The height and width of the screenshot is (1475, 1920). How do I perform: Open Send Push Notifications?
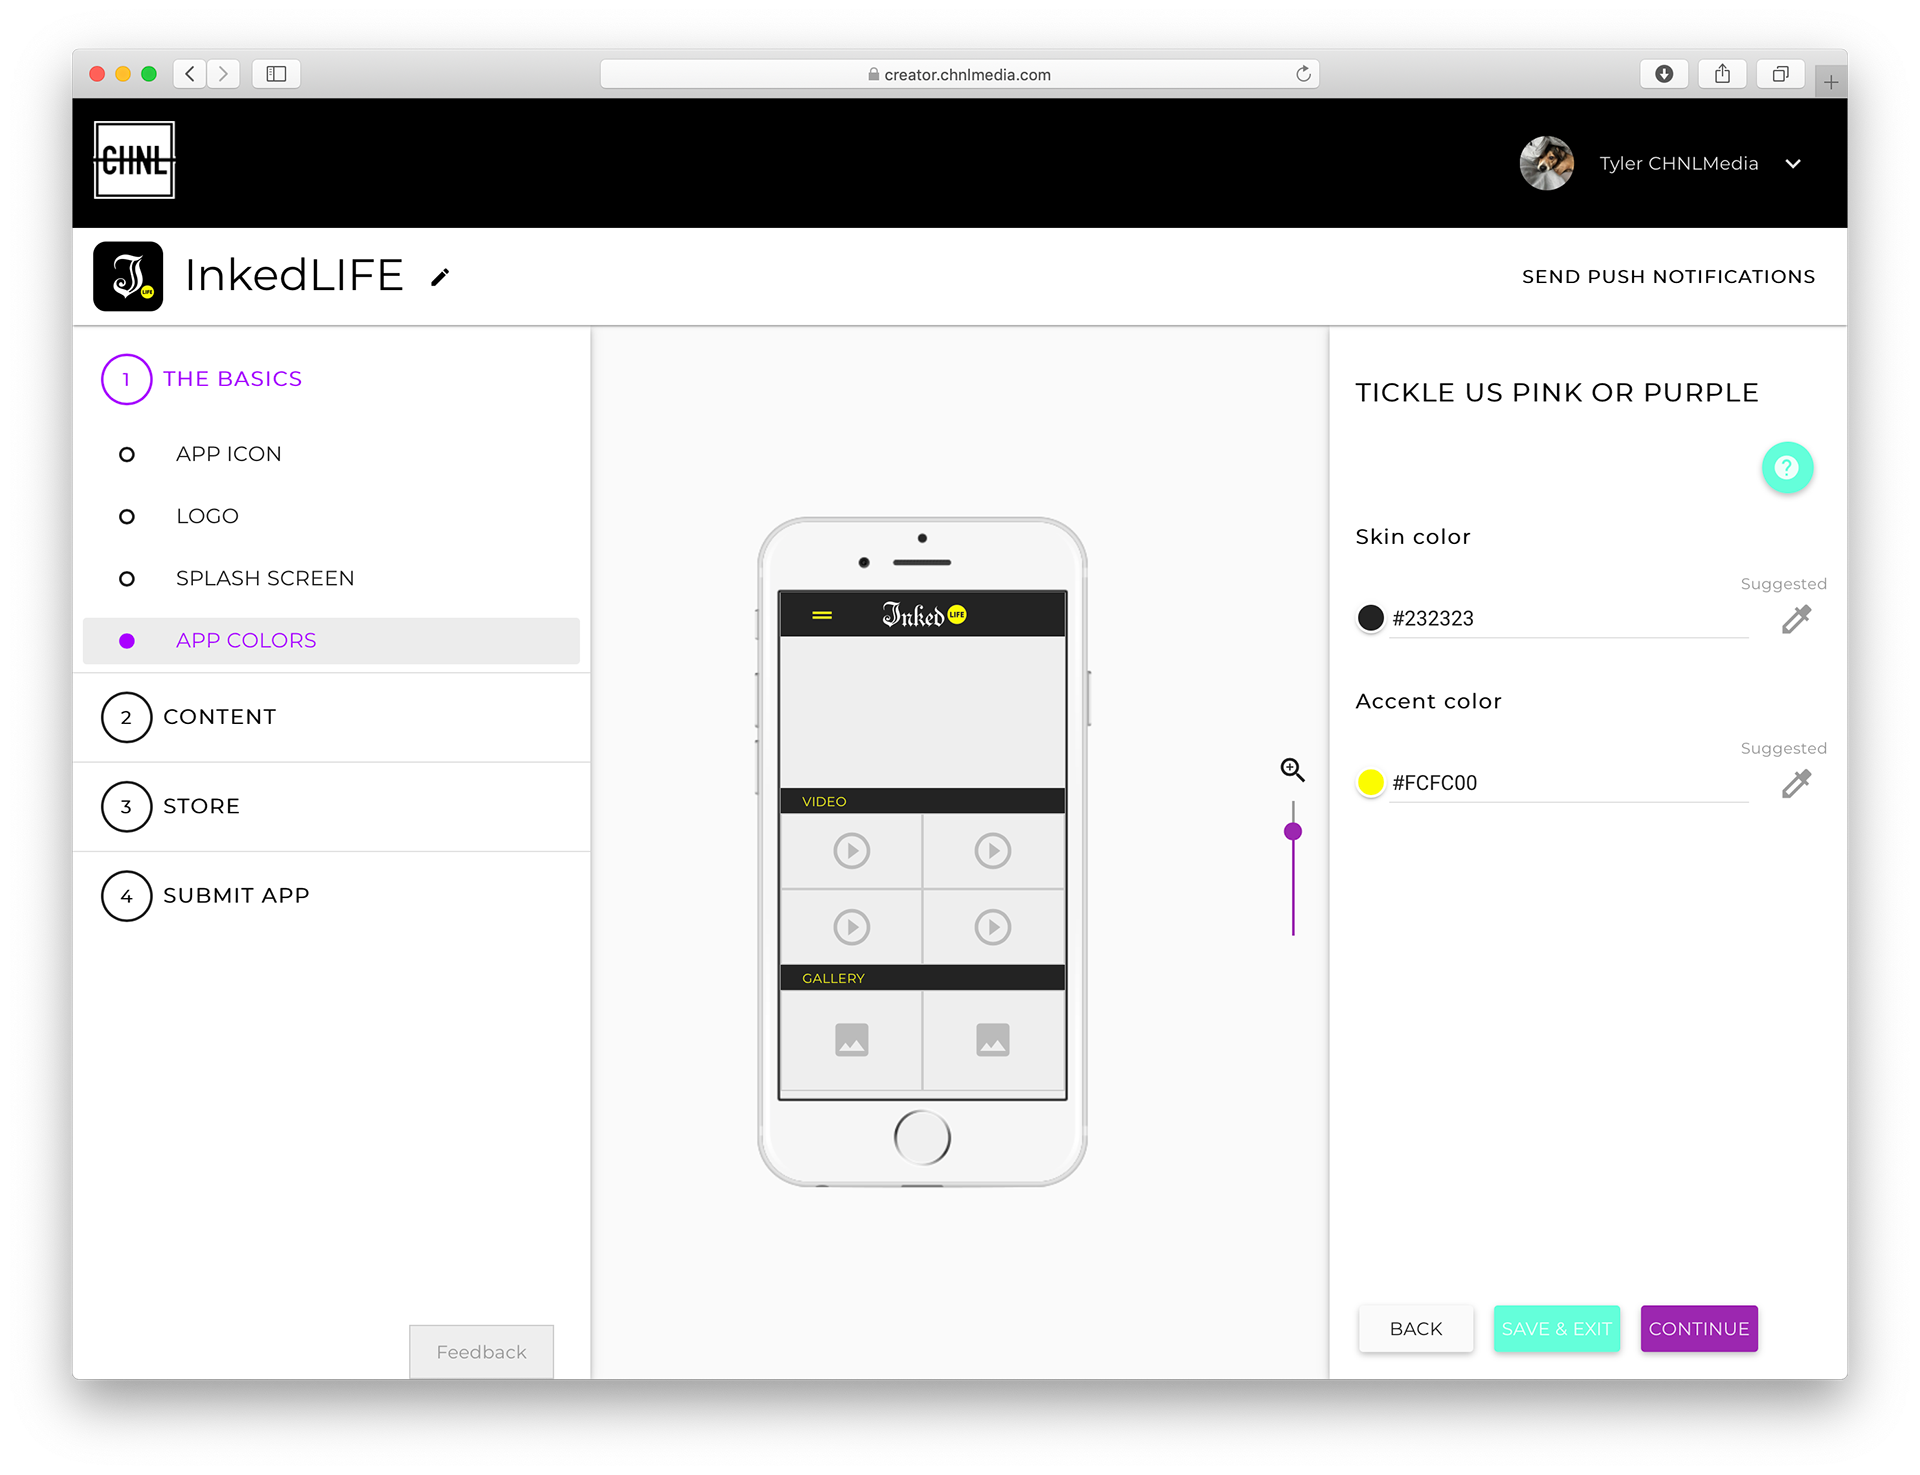1668,277
